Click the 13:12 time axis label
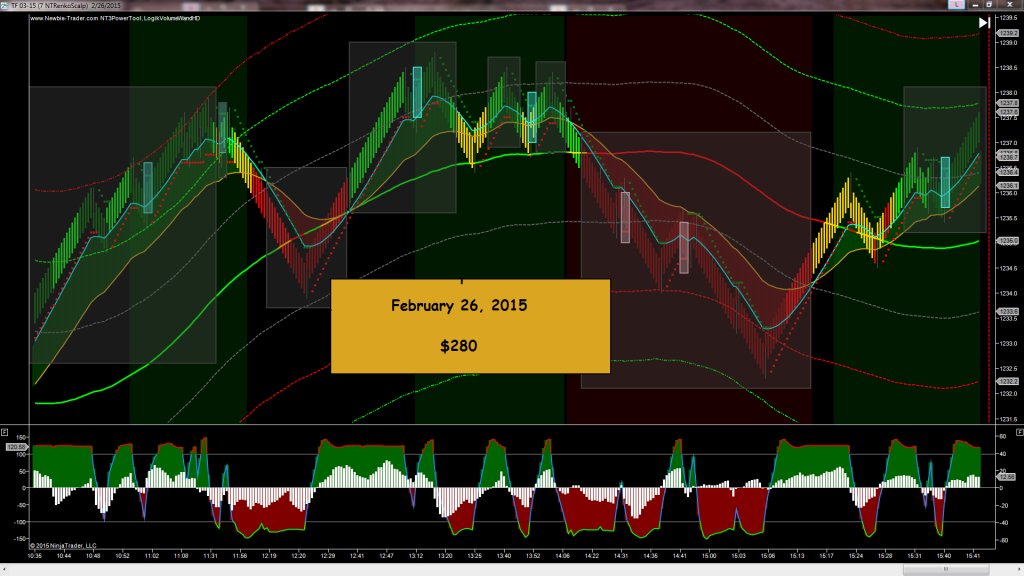The image size is (1024, 576). pos(416,556)
